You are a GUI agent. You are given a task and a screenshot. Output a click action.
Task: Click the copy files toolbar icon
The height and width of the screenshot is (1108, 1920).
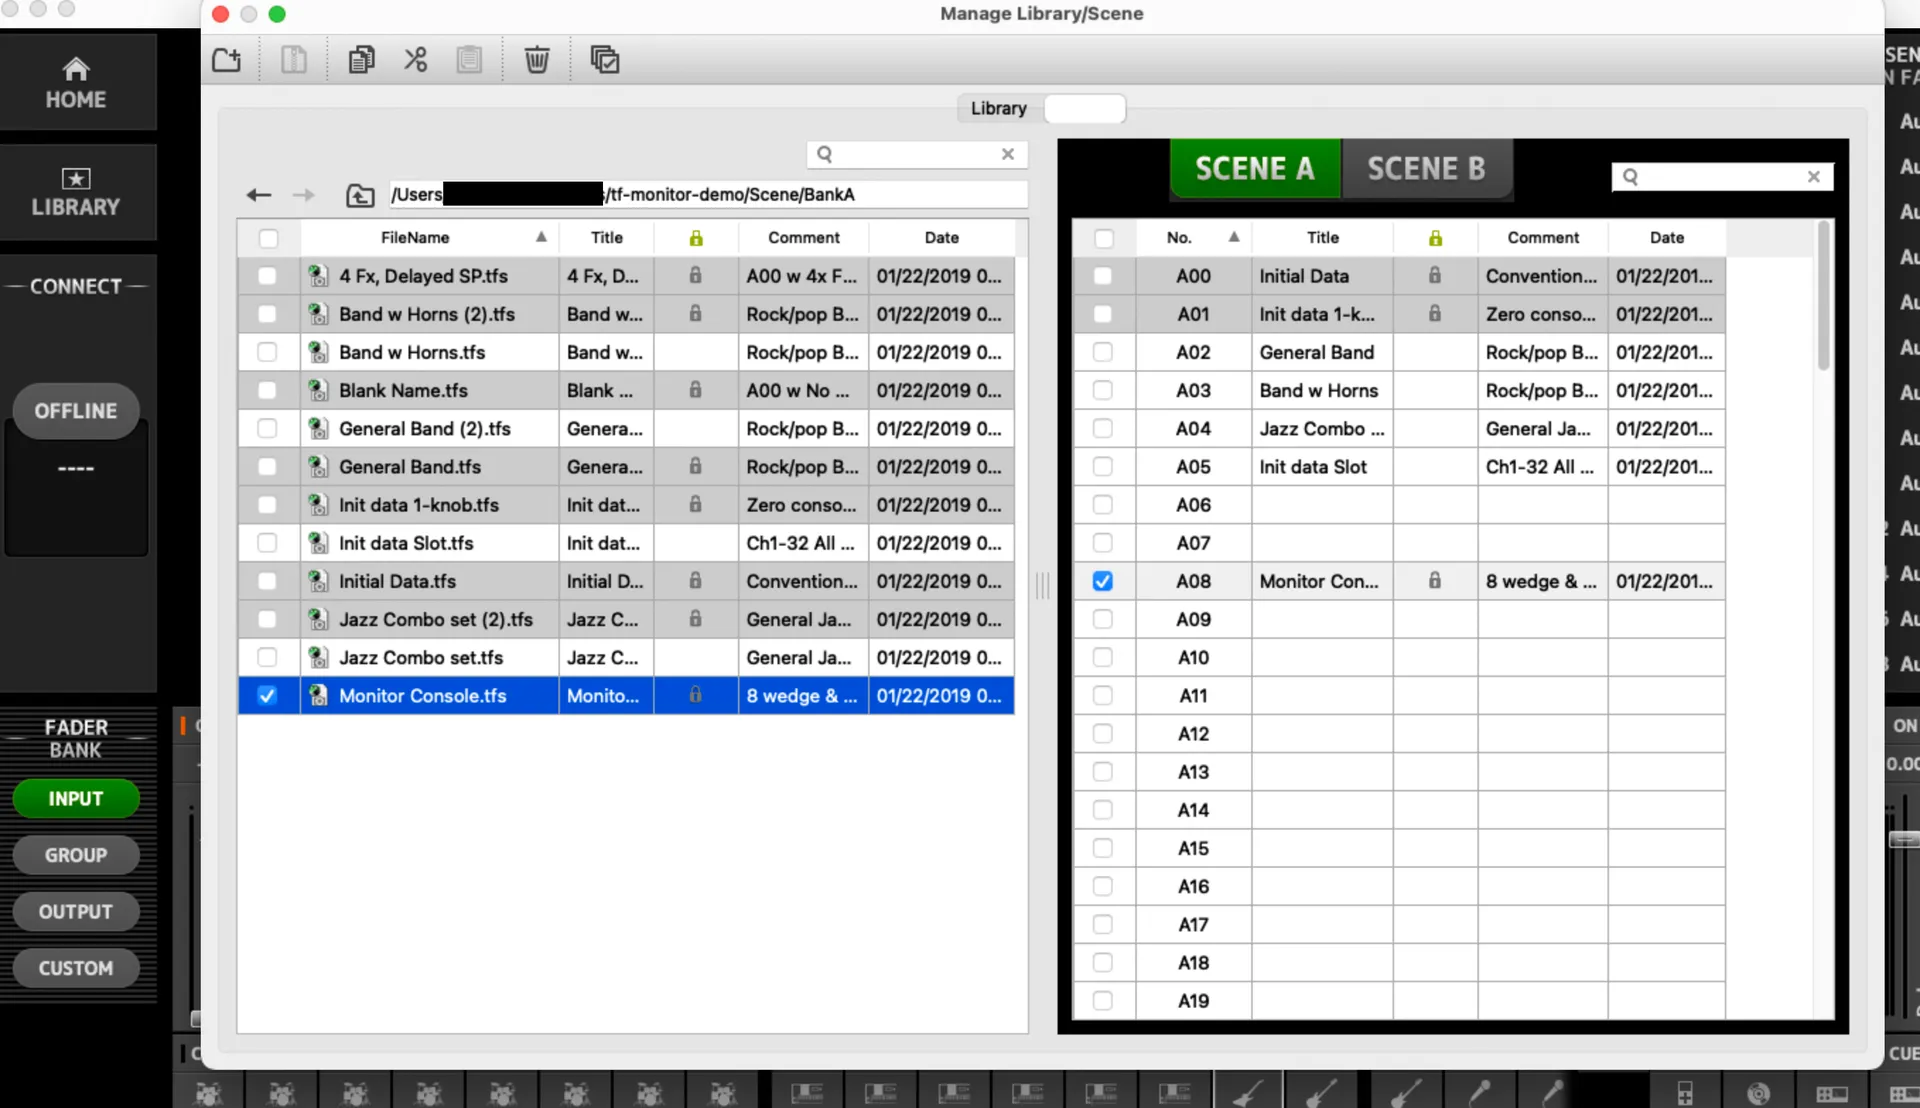tap(361, 60)
